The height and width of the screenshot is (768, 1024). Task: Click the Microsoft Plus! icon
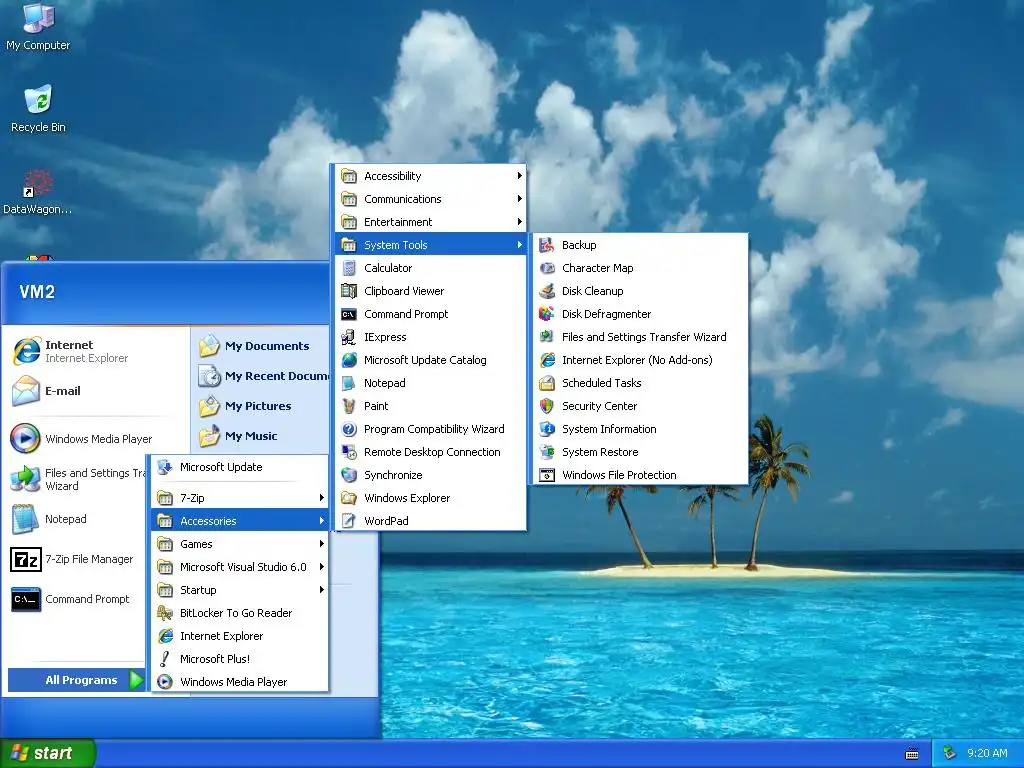[x=165, y=659]
